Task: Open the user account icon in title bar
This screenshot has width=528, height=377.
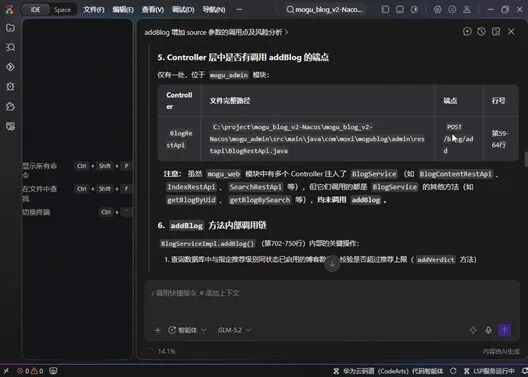Action: pyautogui.click(x=467, y=9)
